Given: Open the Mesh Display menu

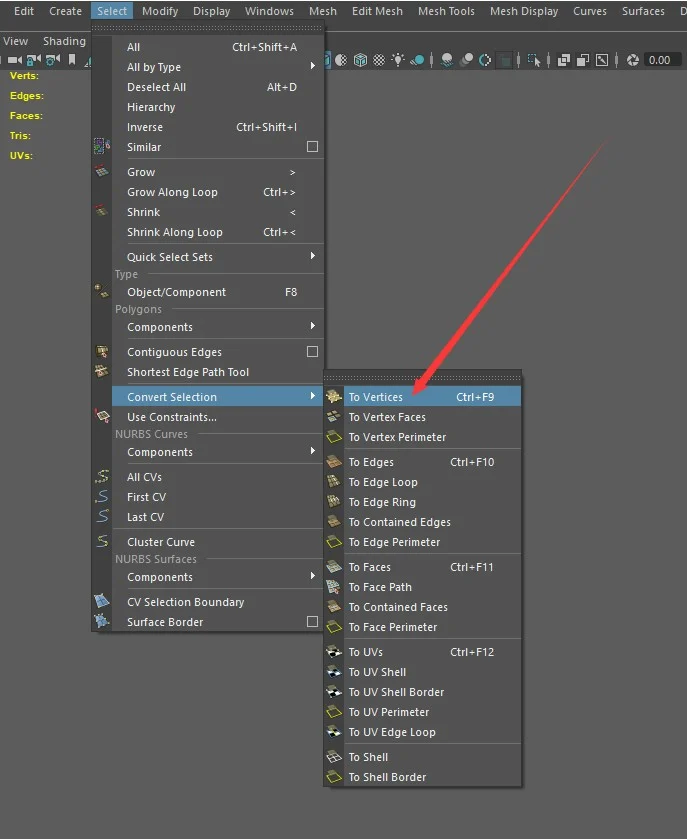Looking at the screenshot, I should [524, 11].
